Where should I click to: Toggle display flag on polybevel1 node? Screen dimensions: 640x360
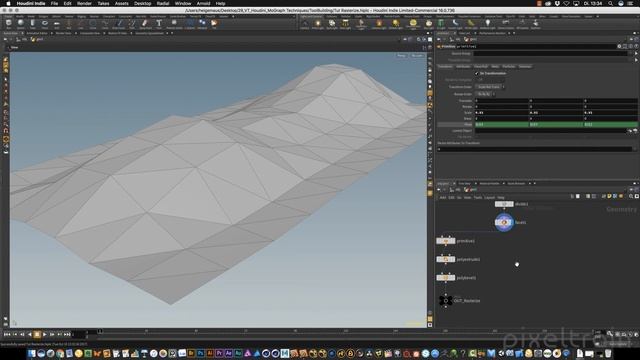[x=452, y=278]
